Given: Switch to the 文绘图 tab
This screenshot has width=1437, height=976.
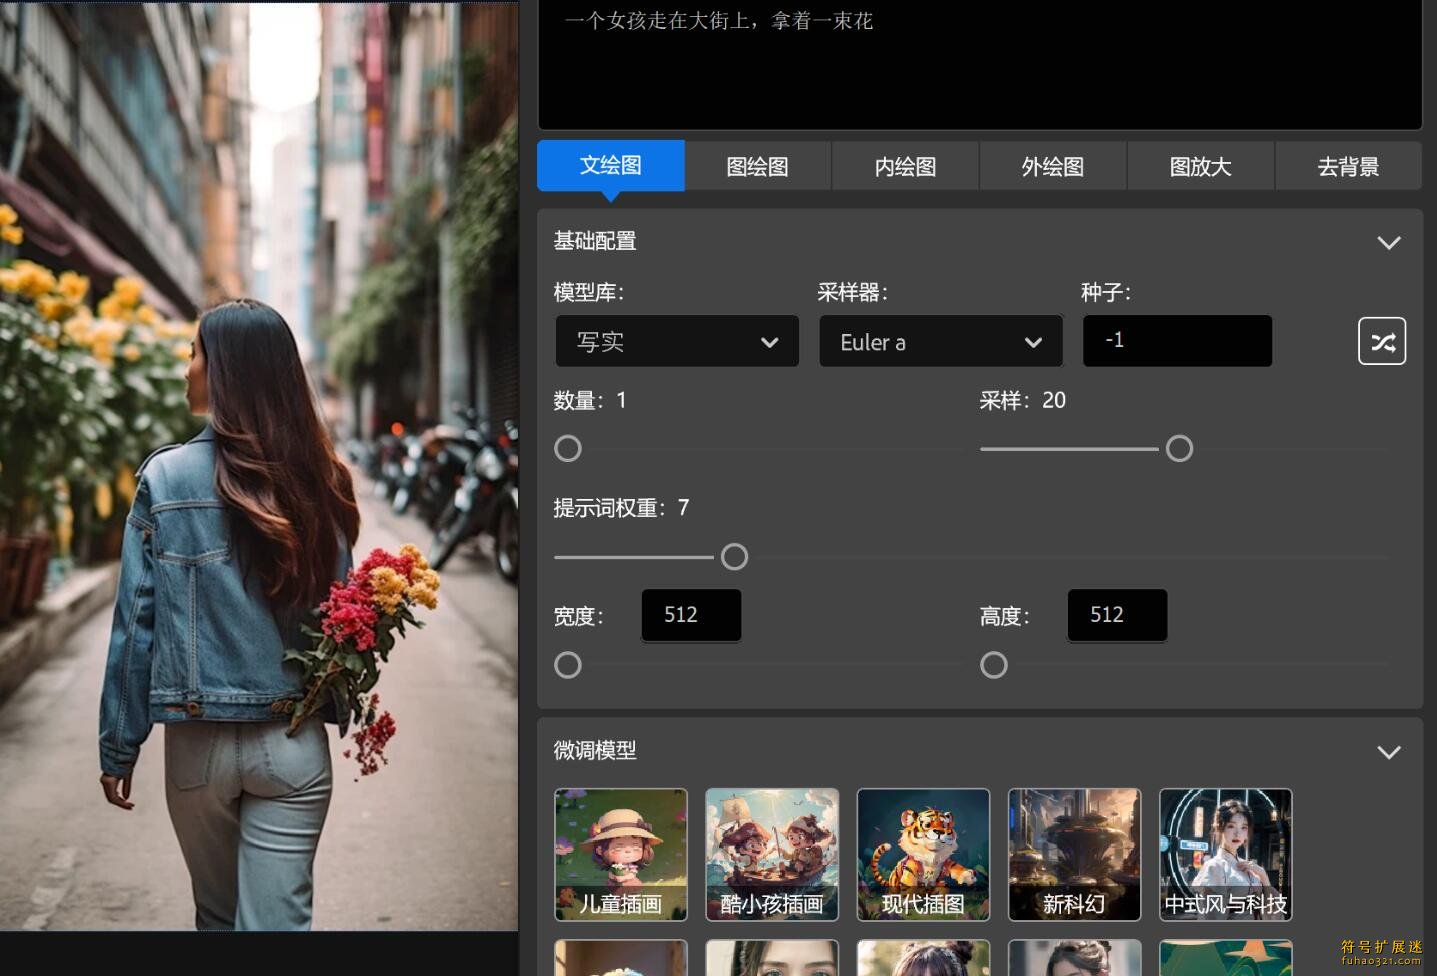Looking at the screenshot, I should [611, 165].
